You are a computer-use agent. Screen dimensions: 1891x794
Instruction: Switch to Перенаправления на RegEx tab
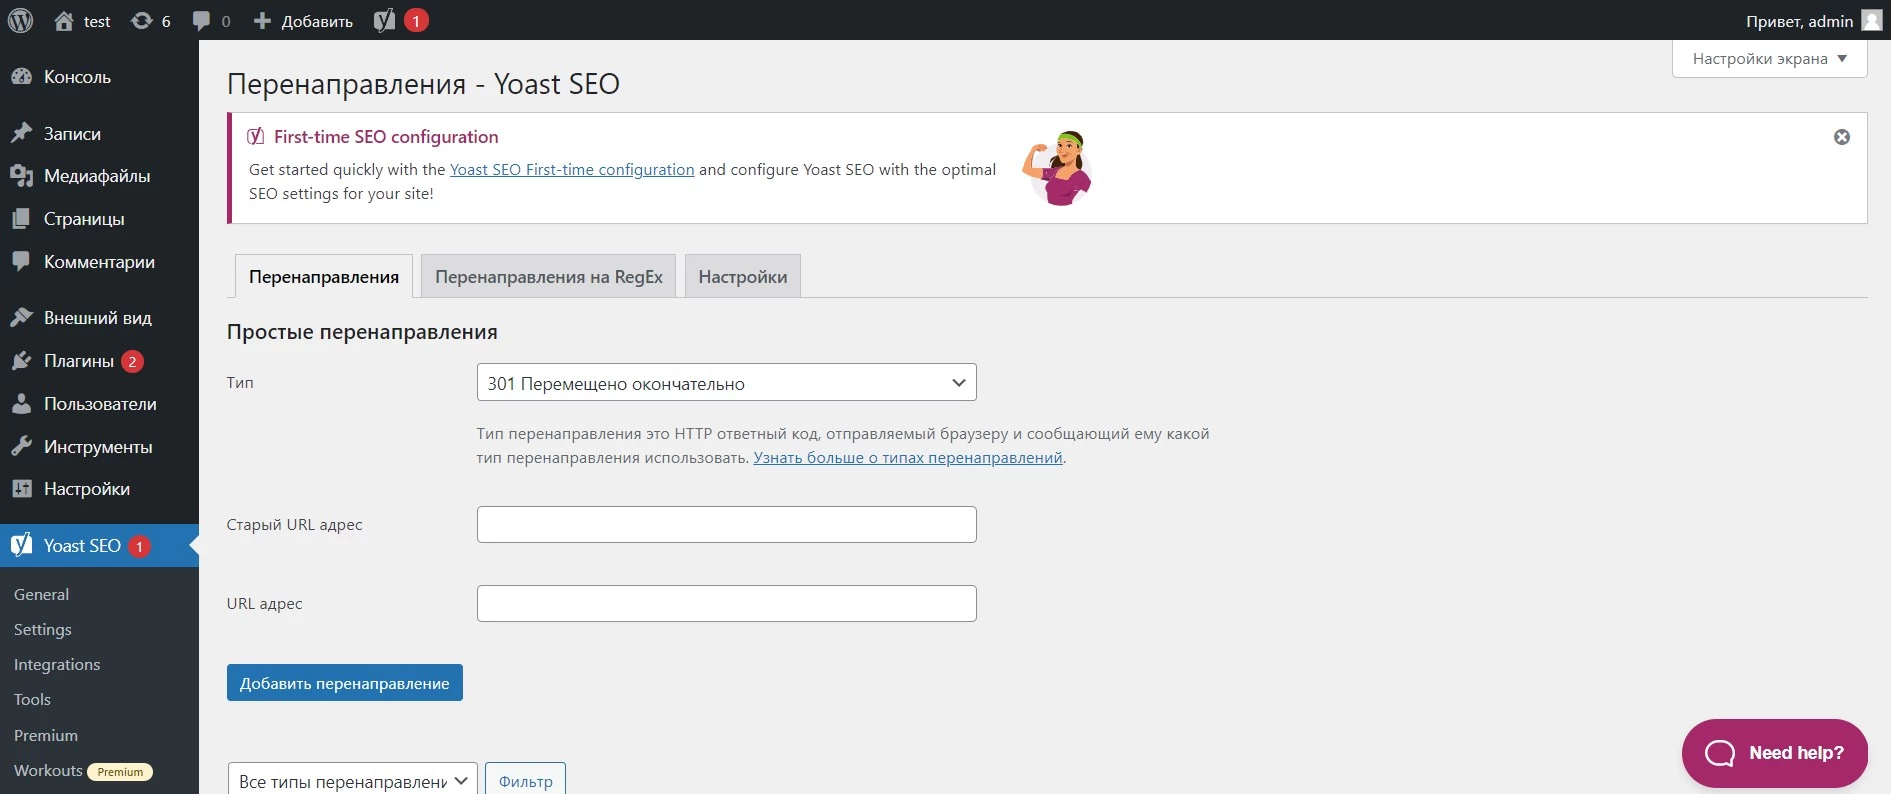click(548, 277)
